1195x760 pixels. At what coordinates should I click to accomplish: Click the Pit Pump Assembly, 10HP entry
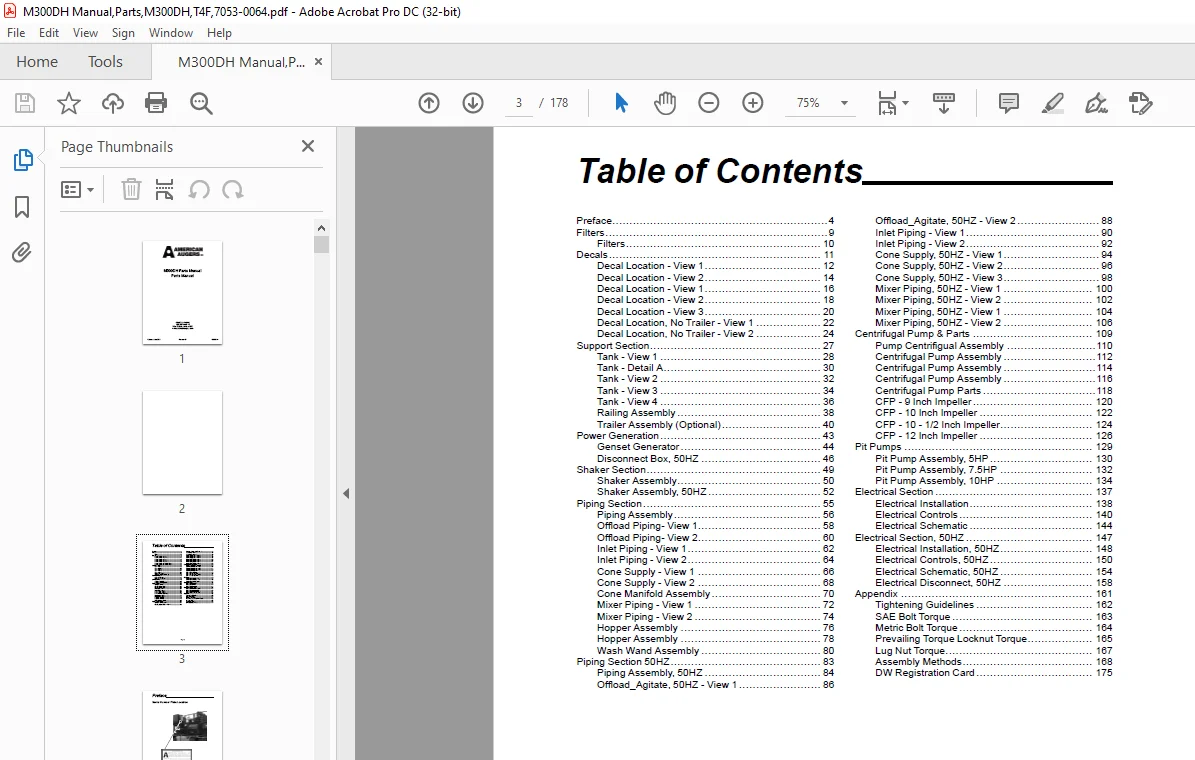tap(994, 481)
